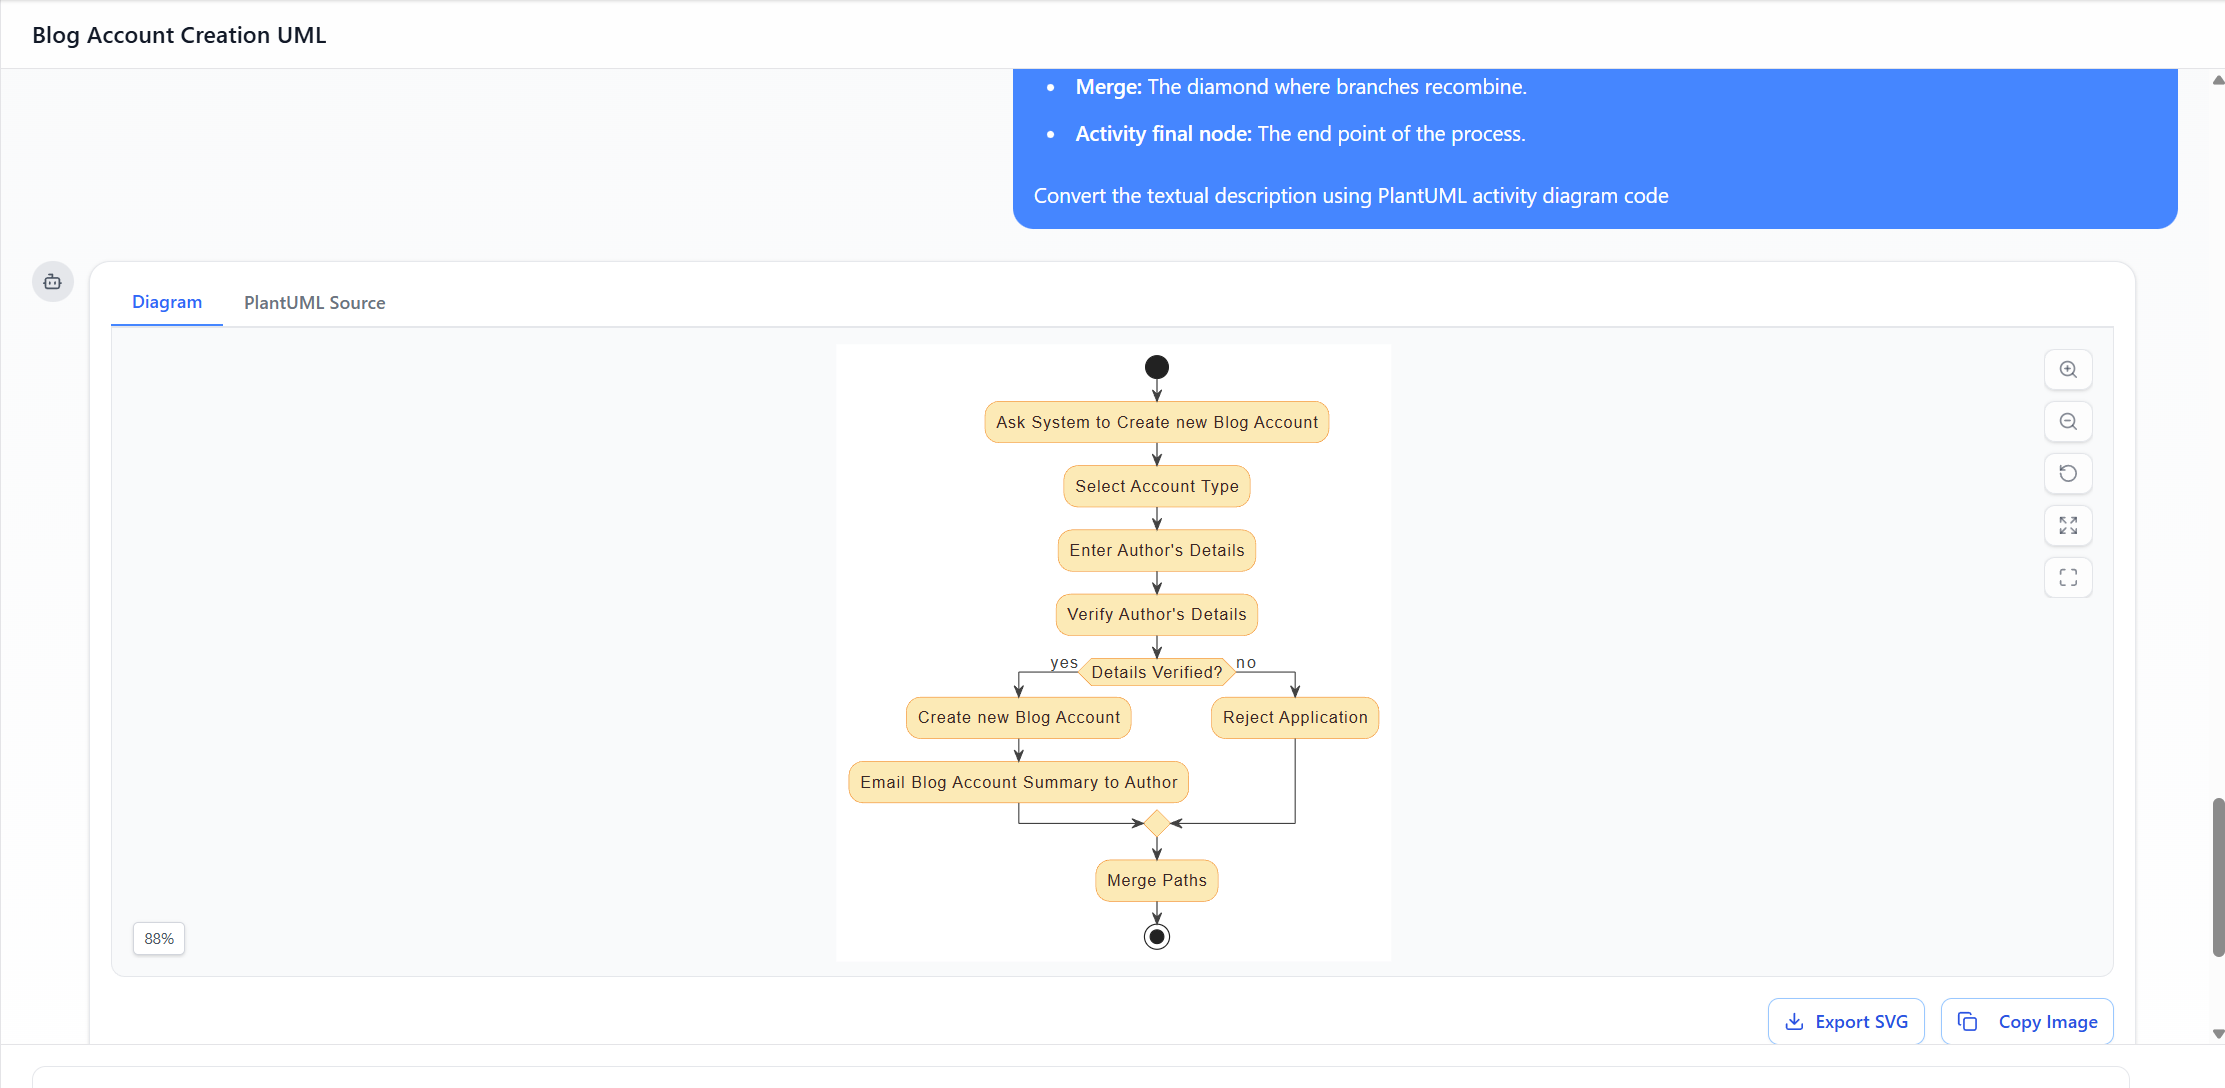The image size is (2225, 1088).
Task: Click the download icon in Export SVG
Action: pyautogui.click(x=1794, y=1022)
